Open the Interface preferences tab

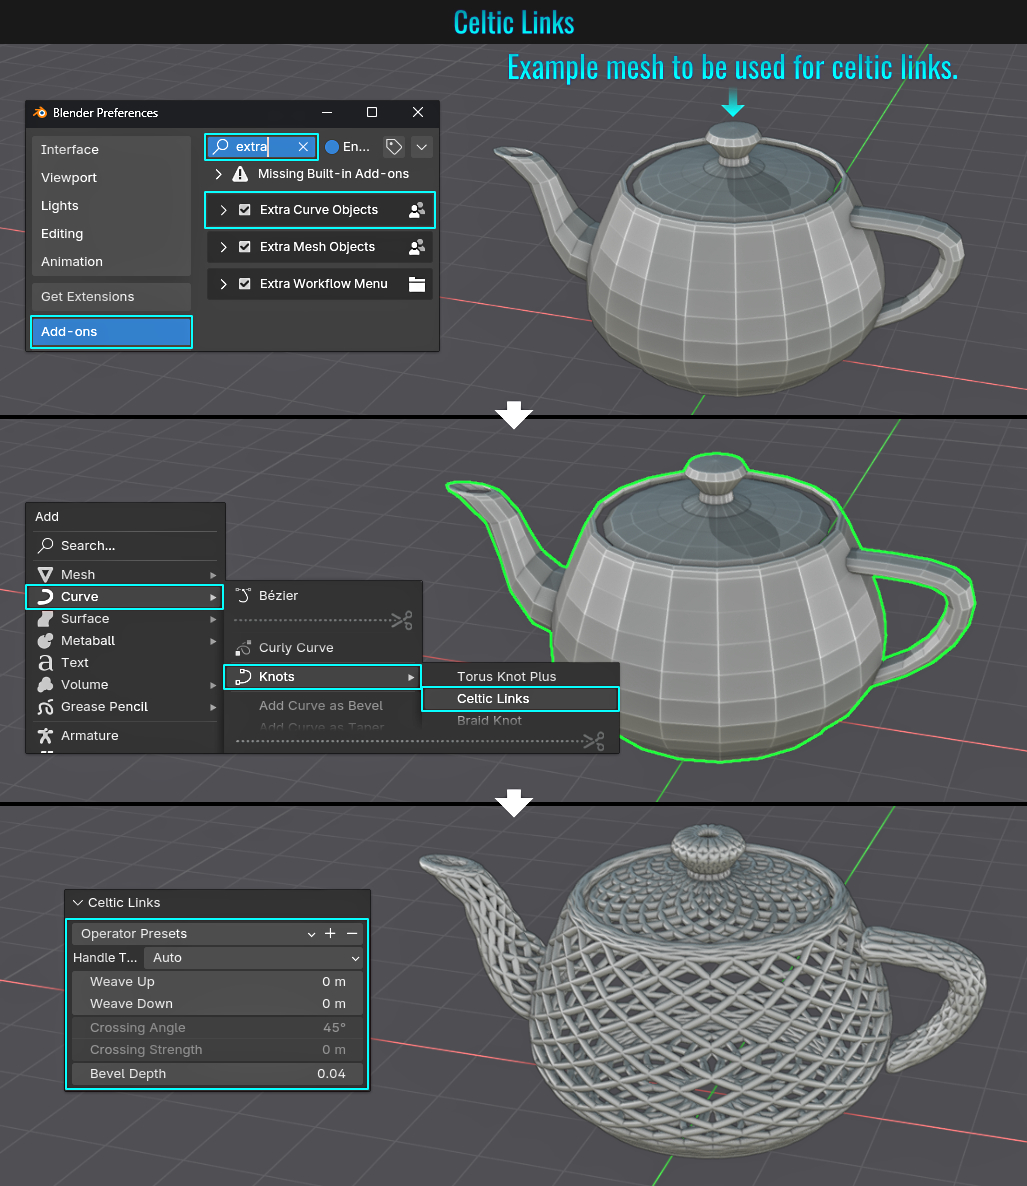coord(111,150)
